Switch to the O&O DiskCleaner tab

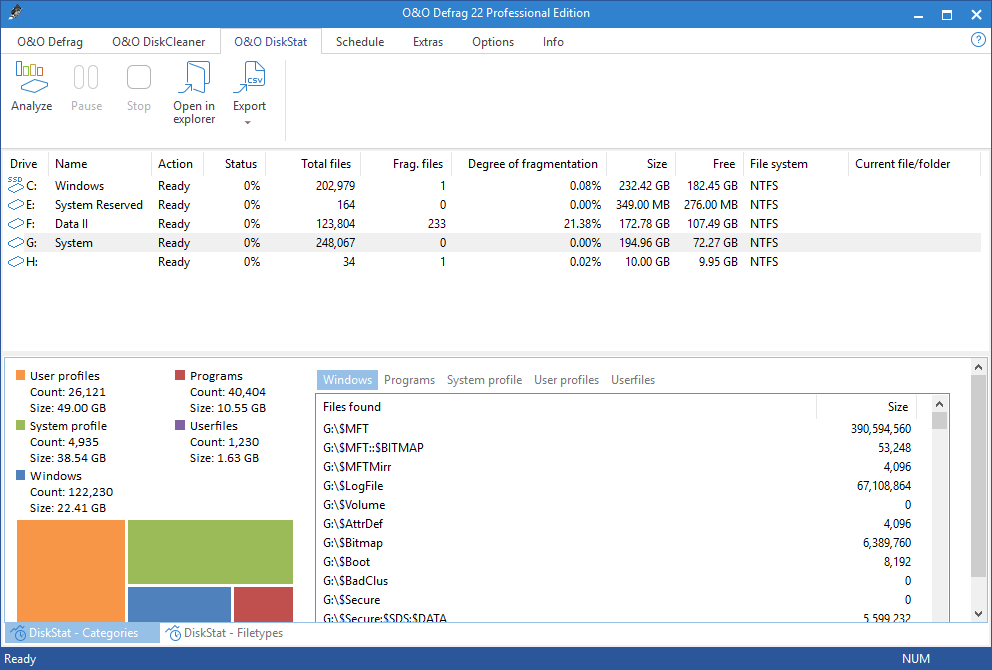tap(159, 42)
